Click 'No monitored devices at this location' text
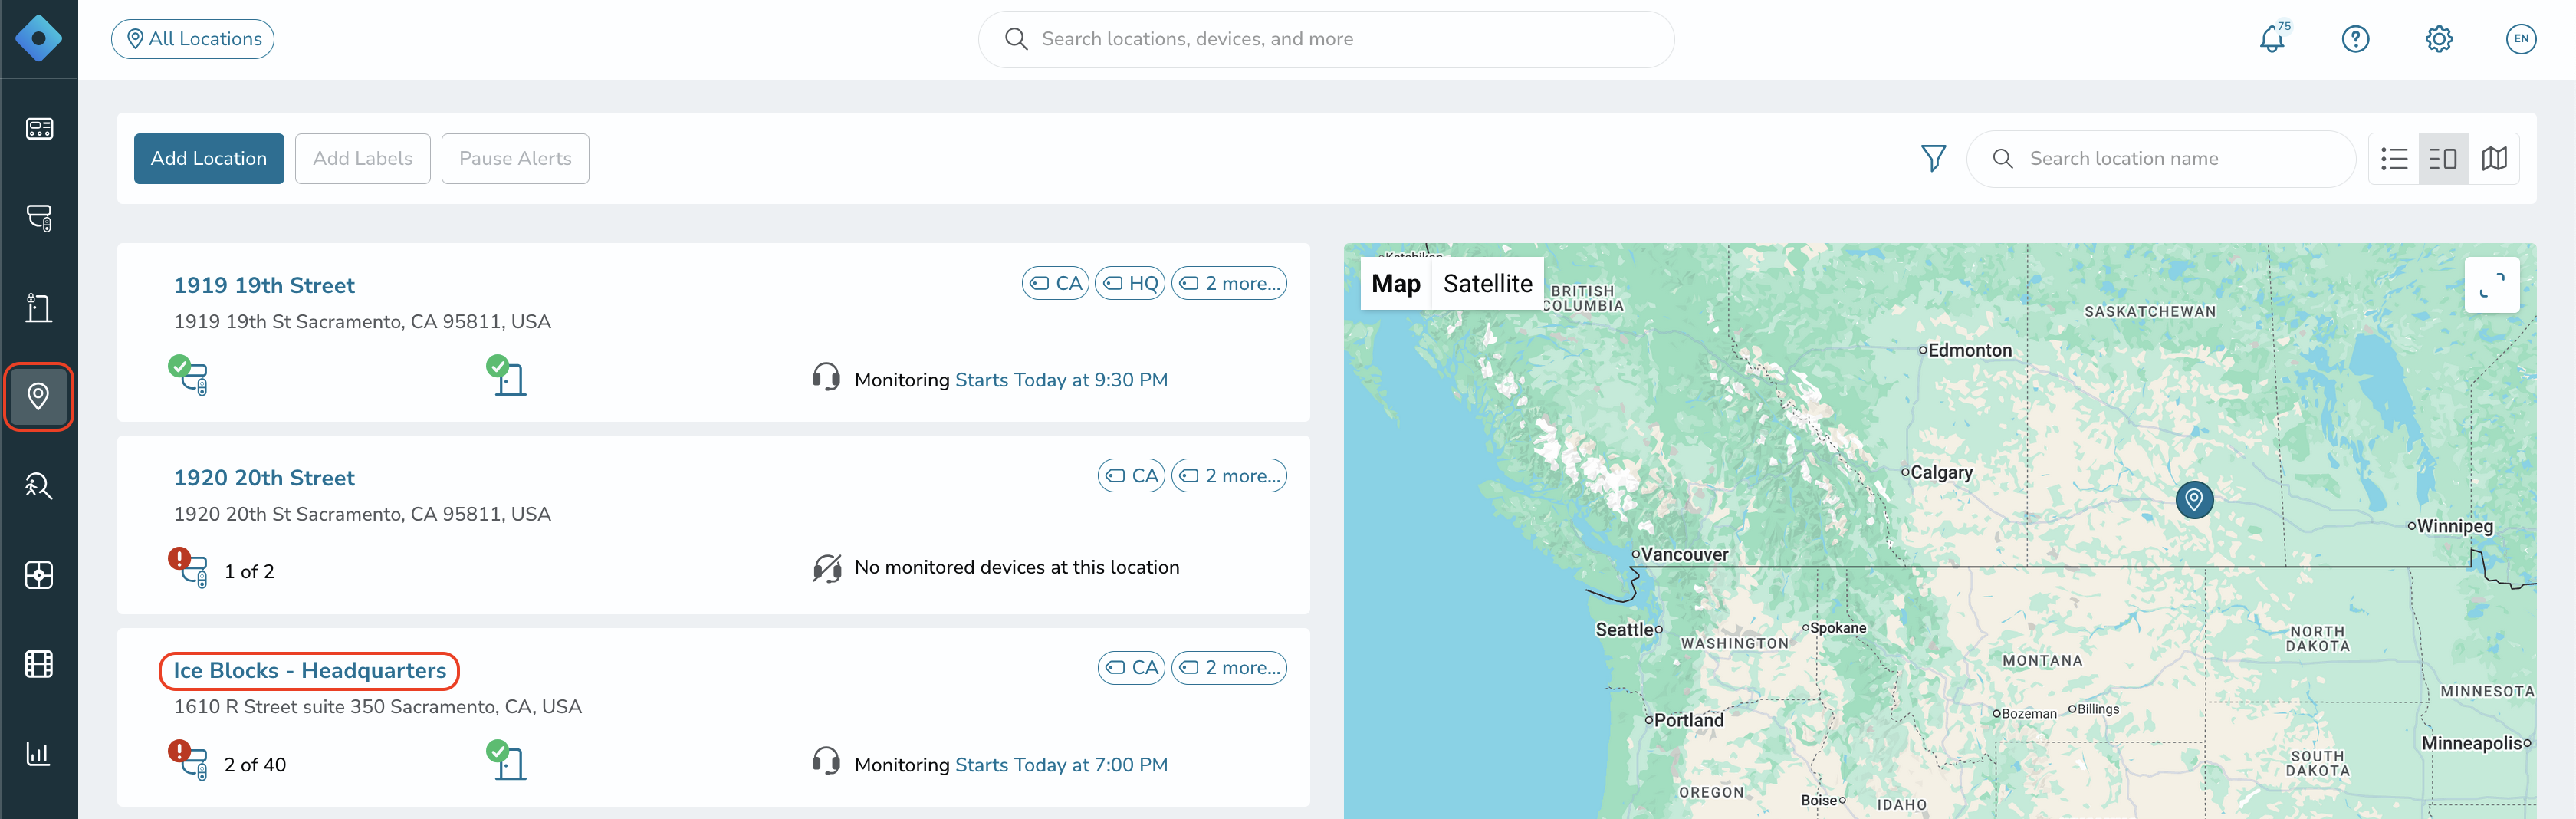 pos(1017,568)
